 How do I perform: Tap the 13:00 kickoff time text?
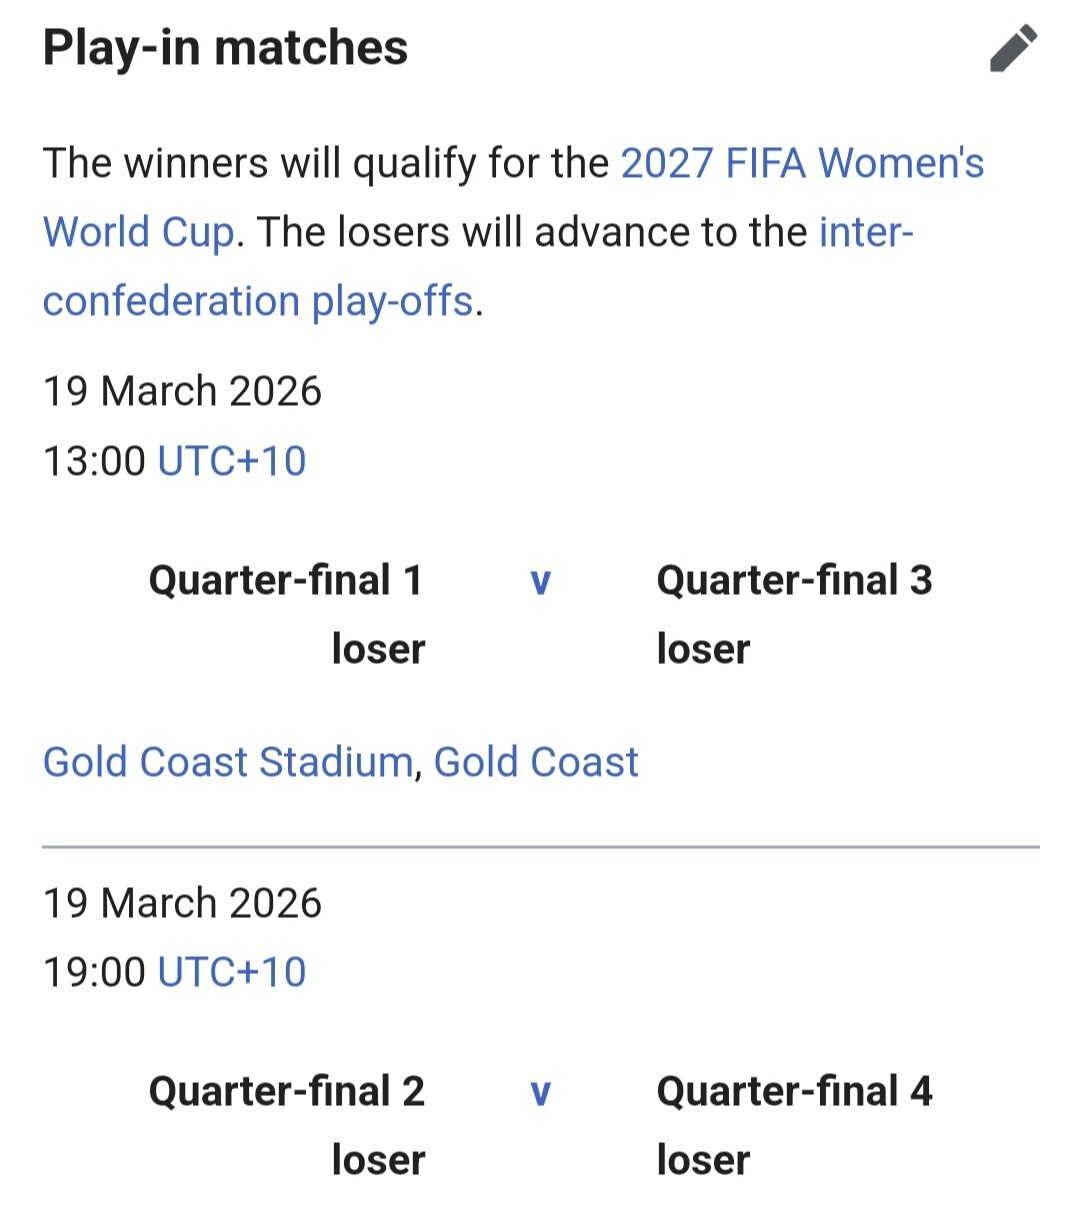pos(94,461)
